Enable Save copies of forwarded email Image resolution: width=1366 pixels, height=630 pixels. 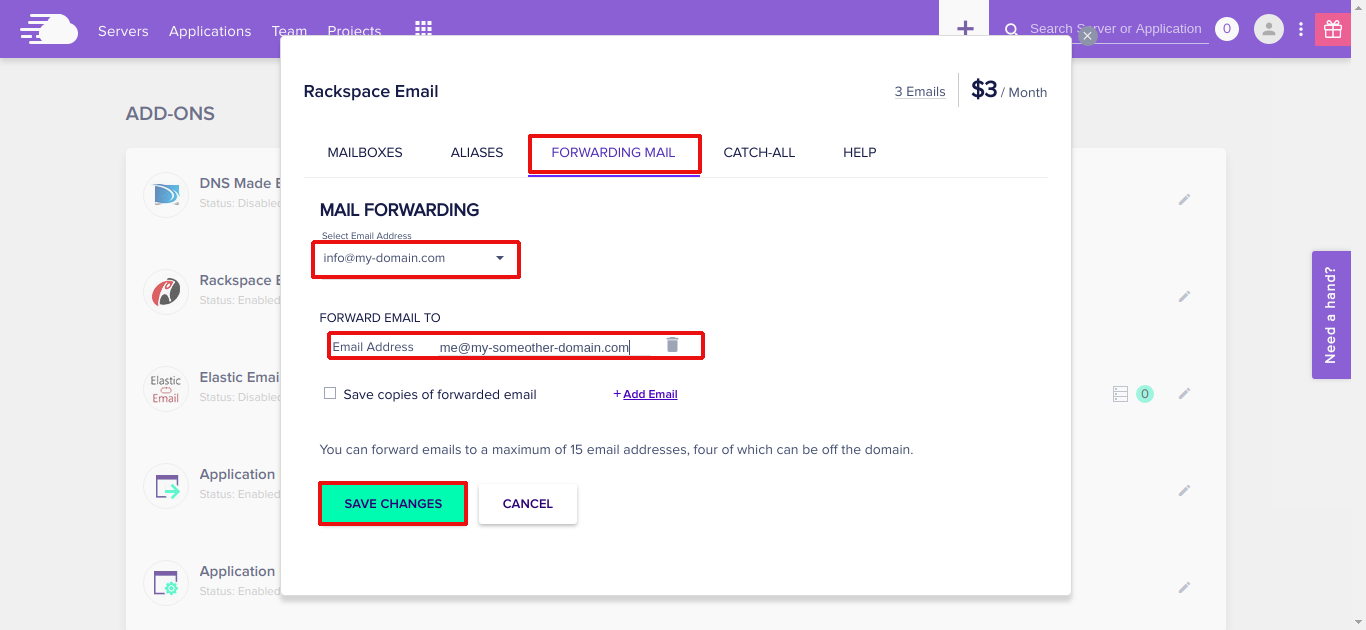point(330,393)
